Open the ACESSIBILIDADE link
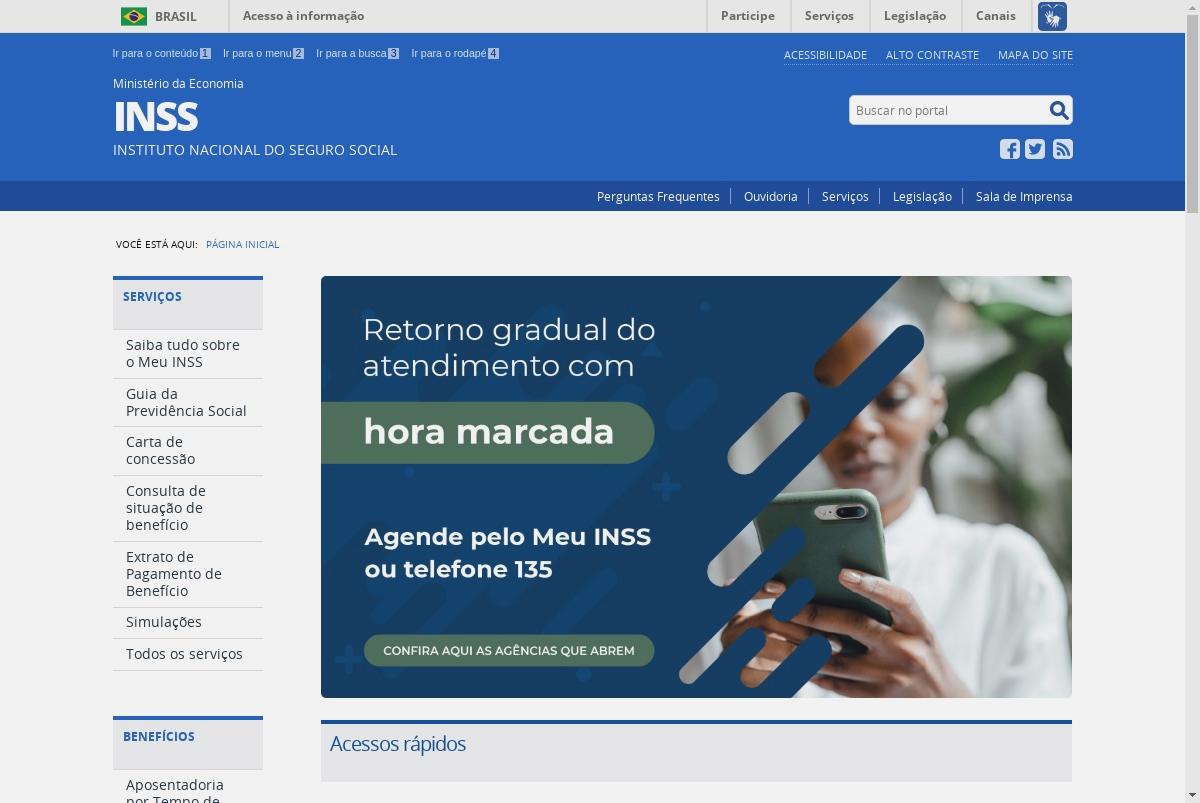1200x803 pixels. (825, 55)
